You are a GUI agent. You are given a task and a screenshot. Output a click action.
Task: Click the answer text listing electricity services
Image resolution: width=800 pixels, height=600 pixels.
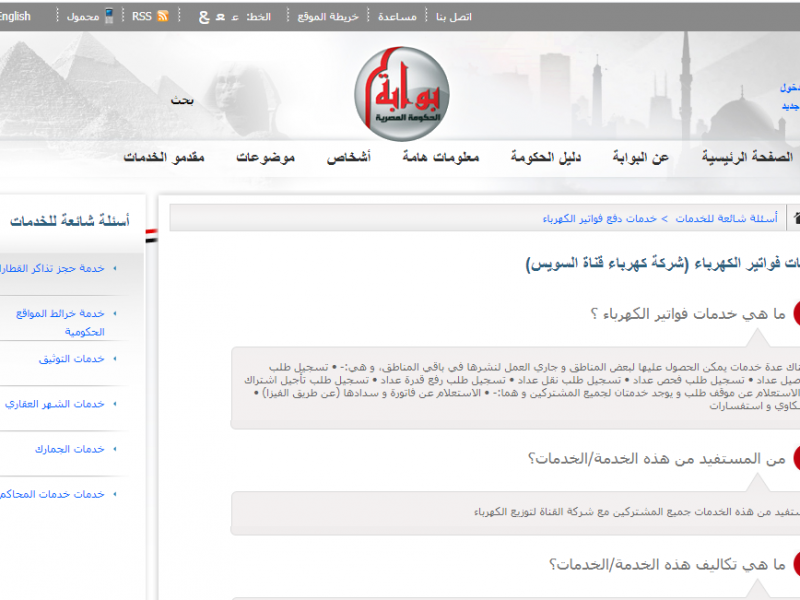click(521, 386)
